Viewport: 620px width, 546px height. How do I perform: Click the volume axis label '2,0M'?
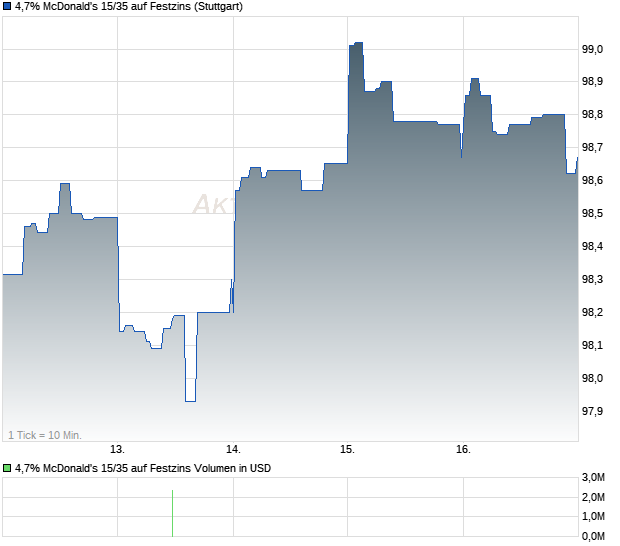tap(593, 497)
